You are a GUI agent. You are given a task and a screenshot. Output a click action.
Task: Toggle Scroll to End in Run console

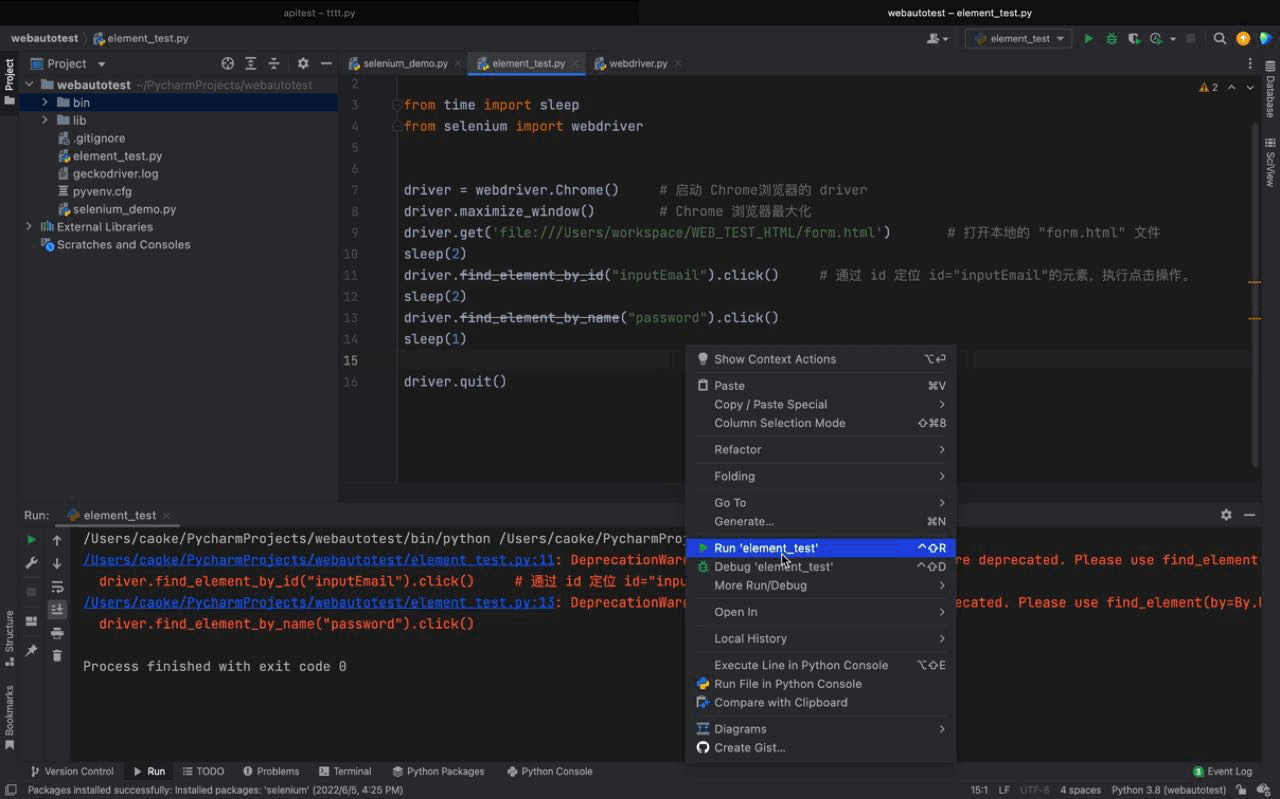(x=57, y=610)
